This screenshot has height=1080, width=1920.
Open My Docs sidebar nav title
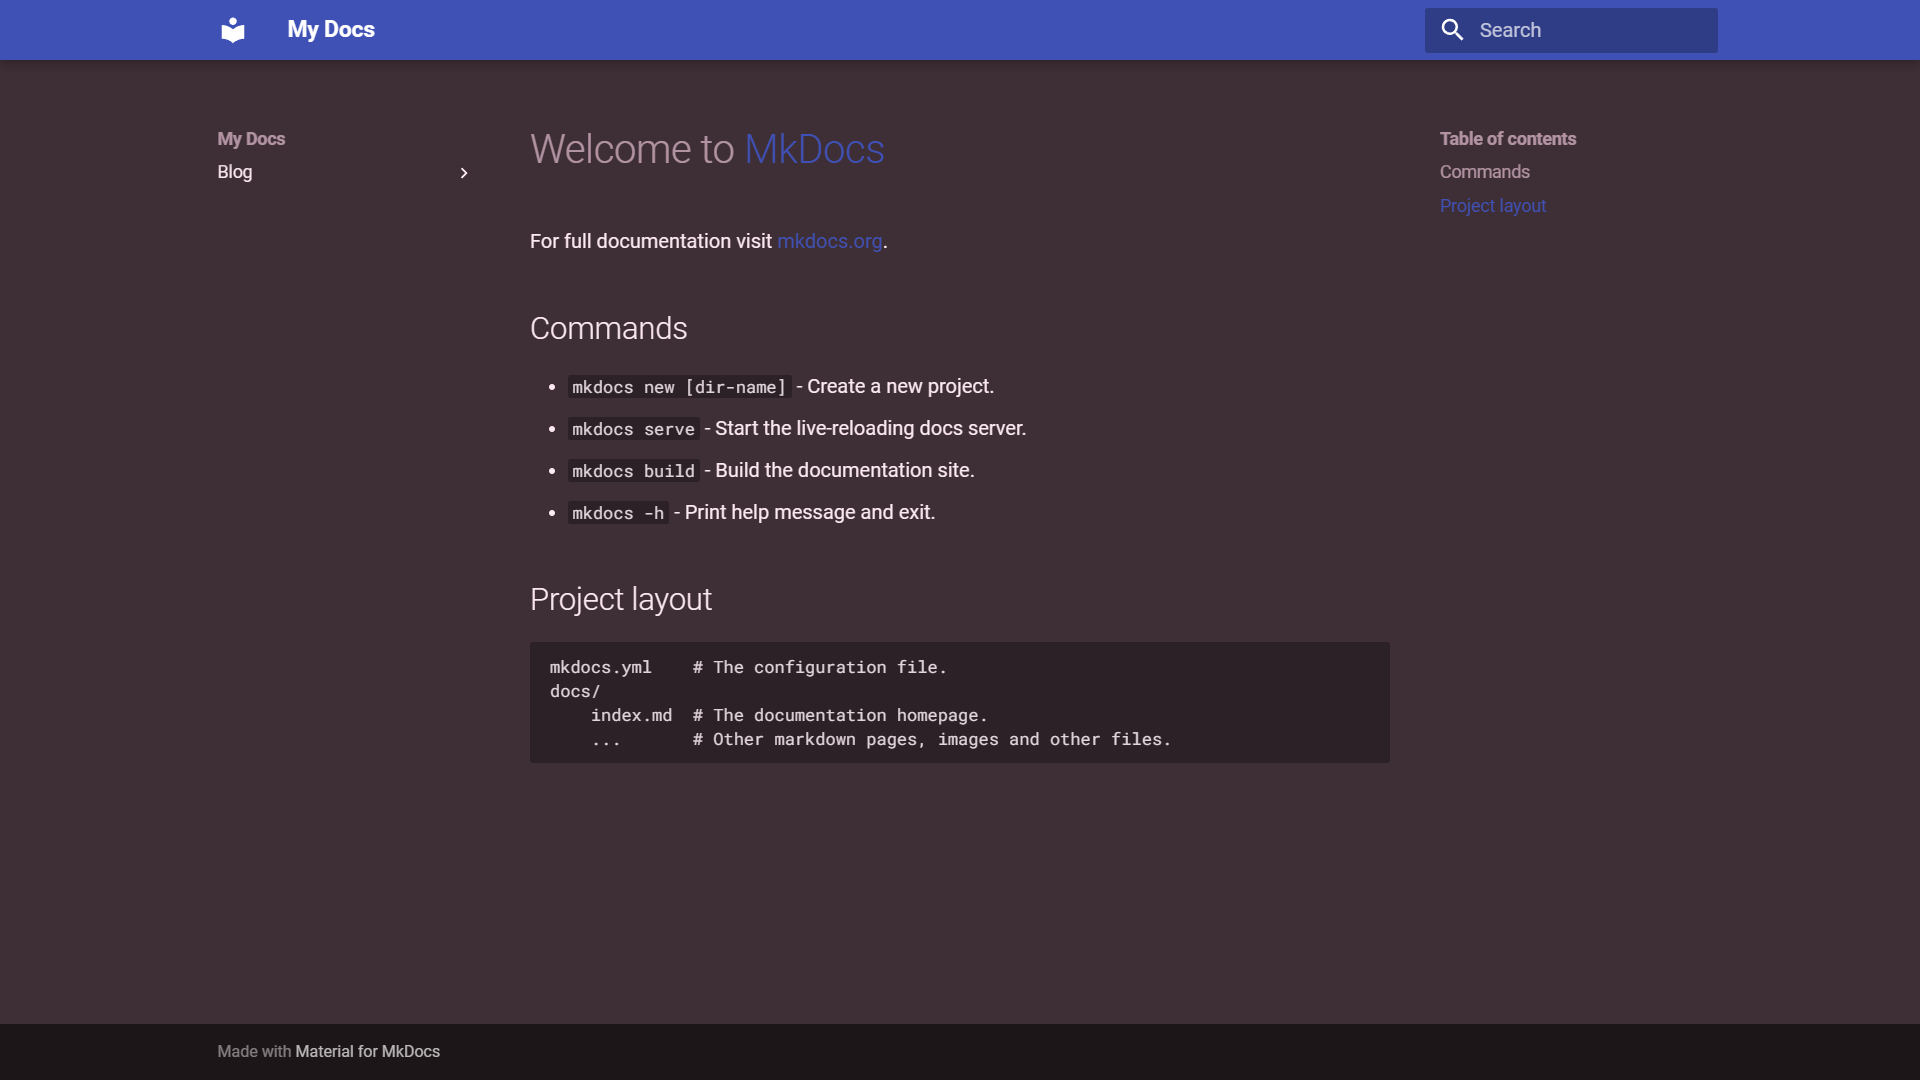tap(251, 139)
